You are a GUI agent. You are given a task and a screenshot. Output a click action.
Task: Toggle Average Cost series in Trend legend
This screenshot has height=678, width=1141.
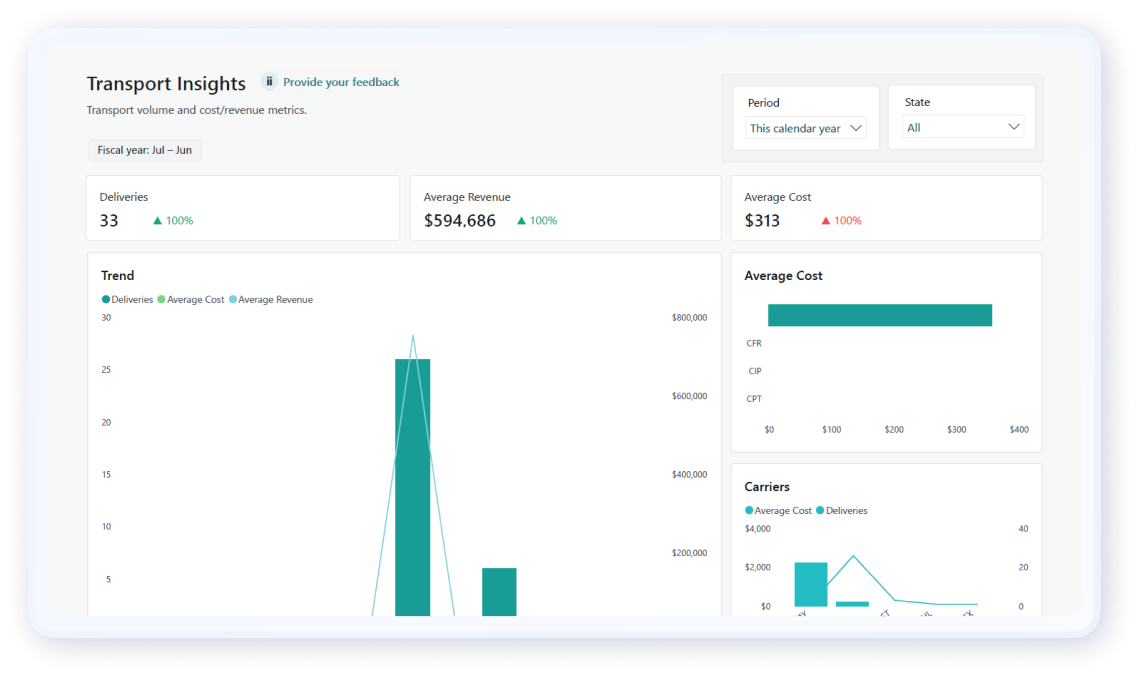195,300
